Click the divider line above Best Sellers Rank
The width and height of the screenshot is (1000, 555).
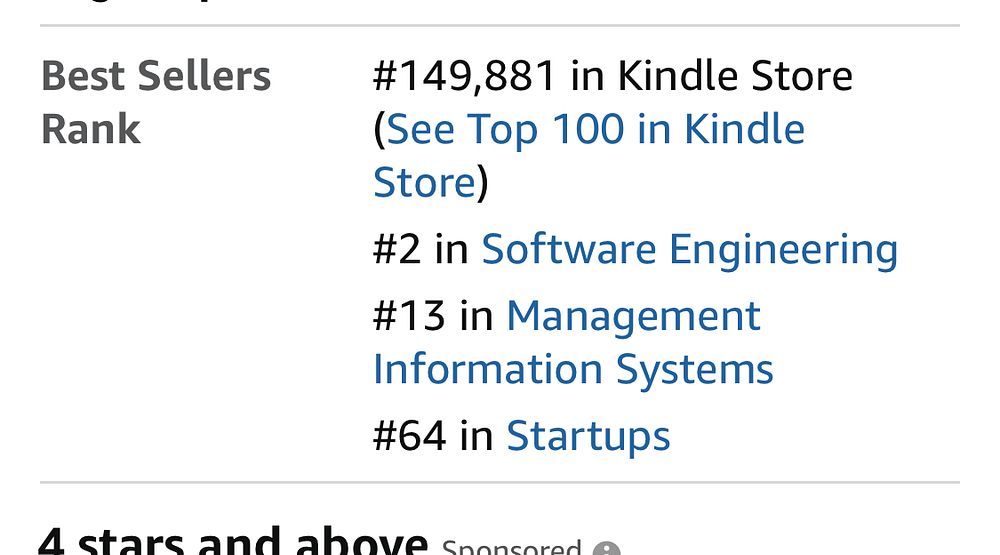click(500, 25)
